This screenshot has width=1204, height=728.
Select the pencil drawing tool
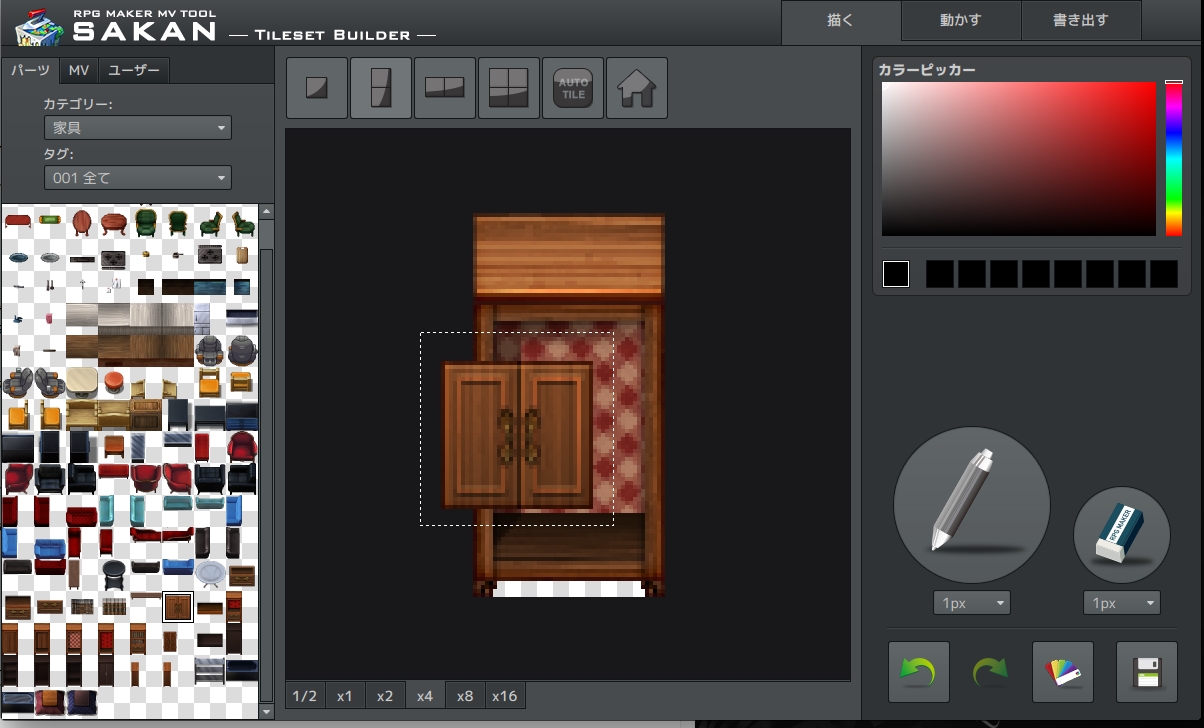(x=971, y=506)
